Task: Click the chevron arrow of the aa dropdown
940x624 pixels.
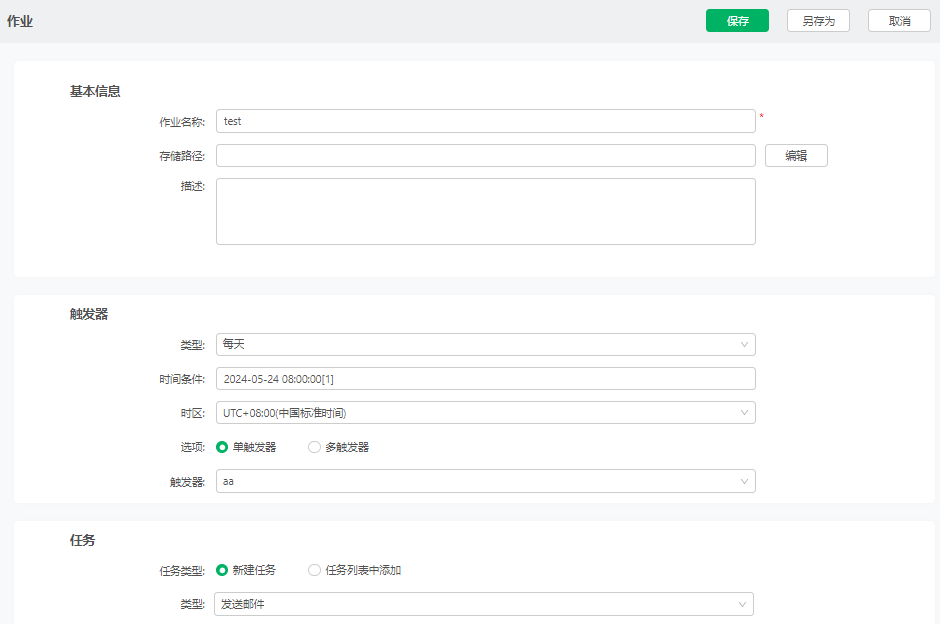Action: click(744, 481)
